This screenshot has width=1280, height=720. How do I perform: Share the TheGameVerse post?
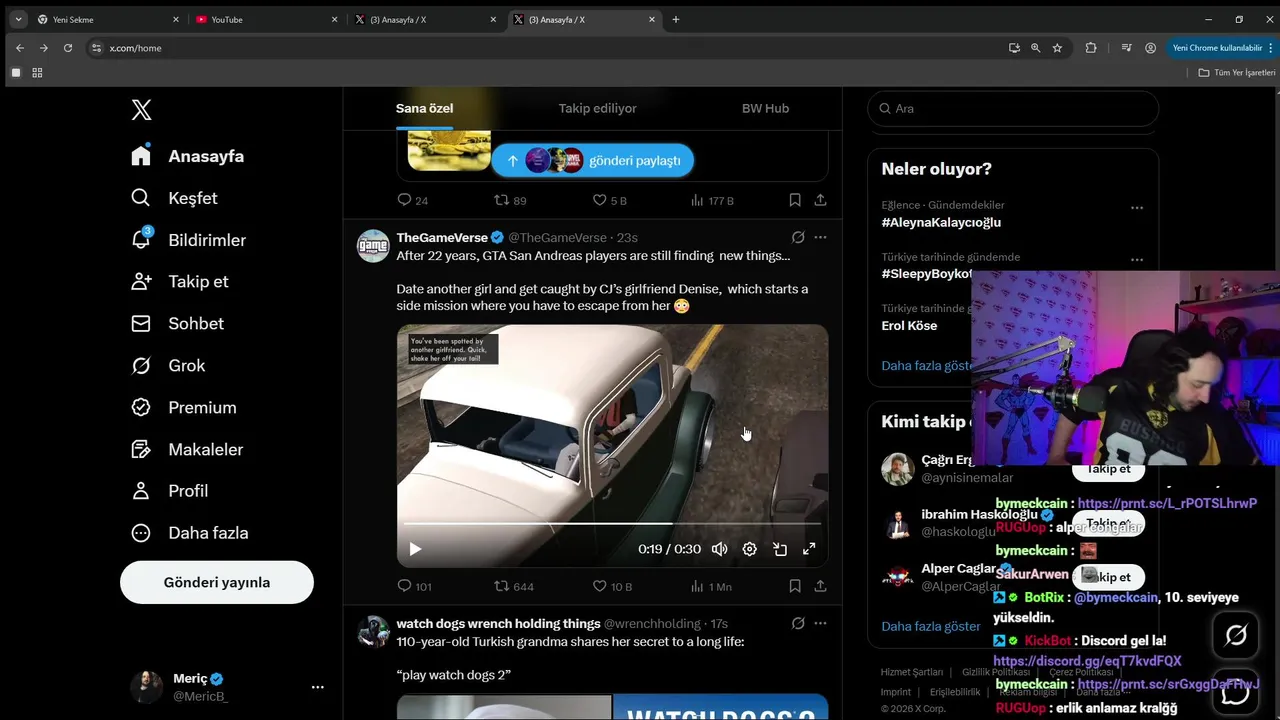pos(820,586)
